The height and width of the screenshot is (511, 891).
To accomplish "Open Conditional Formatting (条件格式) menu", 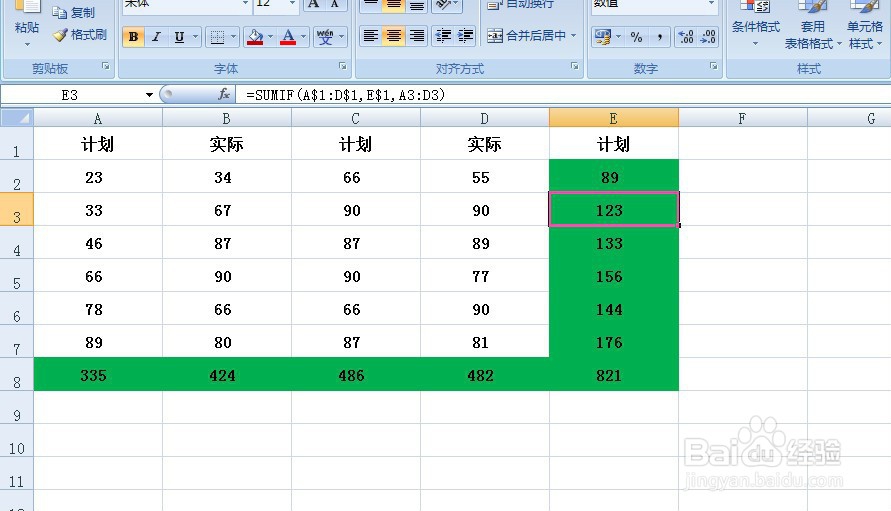I will tap(755, 24).
